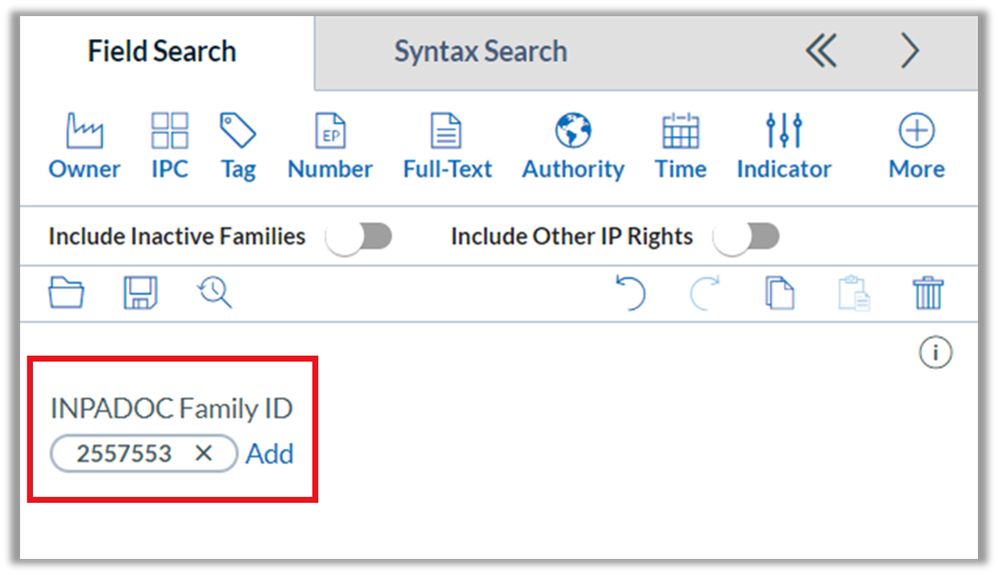This screenshot has height=575, width=998.
Task: Toggle Include Other IP Rights
Action: tap(746, 237)
